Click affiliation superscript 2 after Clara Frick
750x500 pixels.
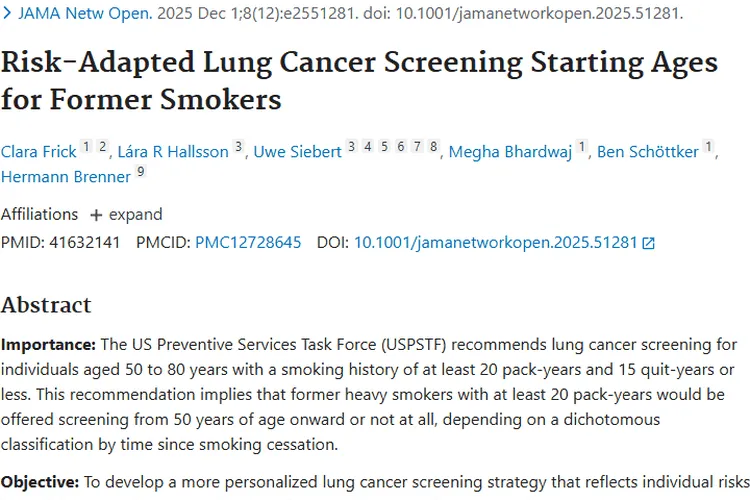102,147
